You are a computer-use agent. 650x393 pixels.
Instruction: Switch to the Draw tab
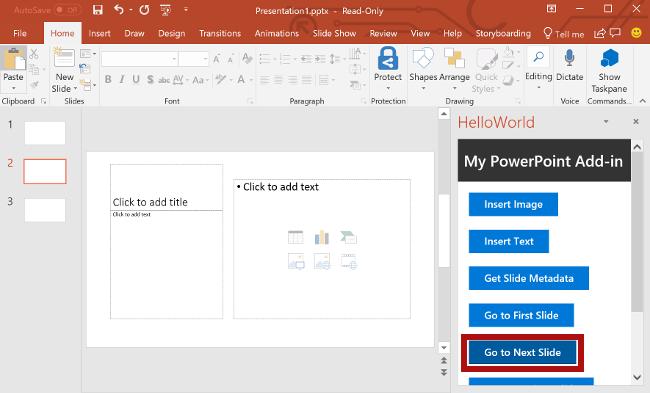pyautogui.click(x=134, y=33)
